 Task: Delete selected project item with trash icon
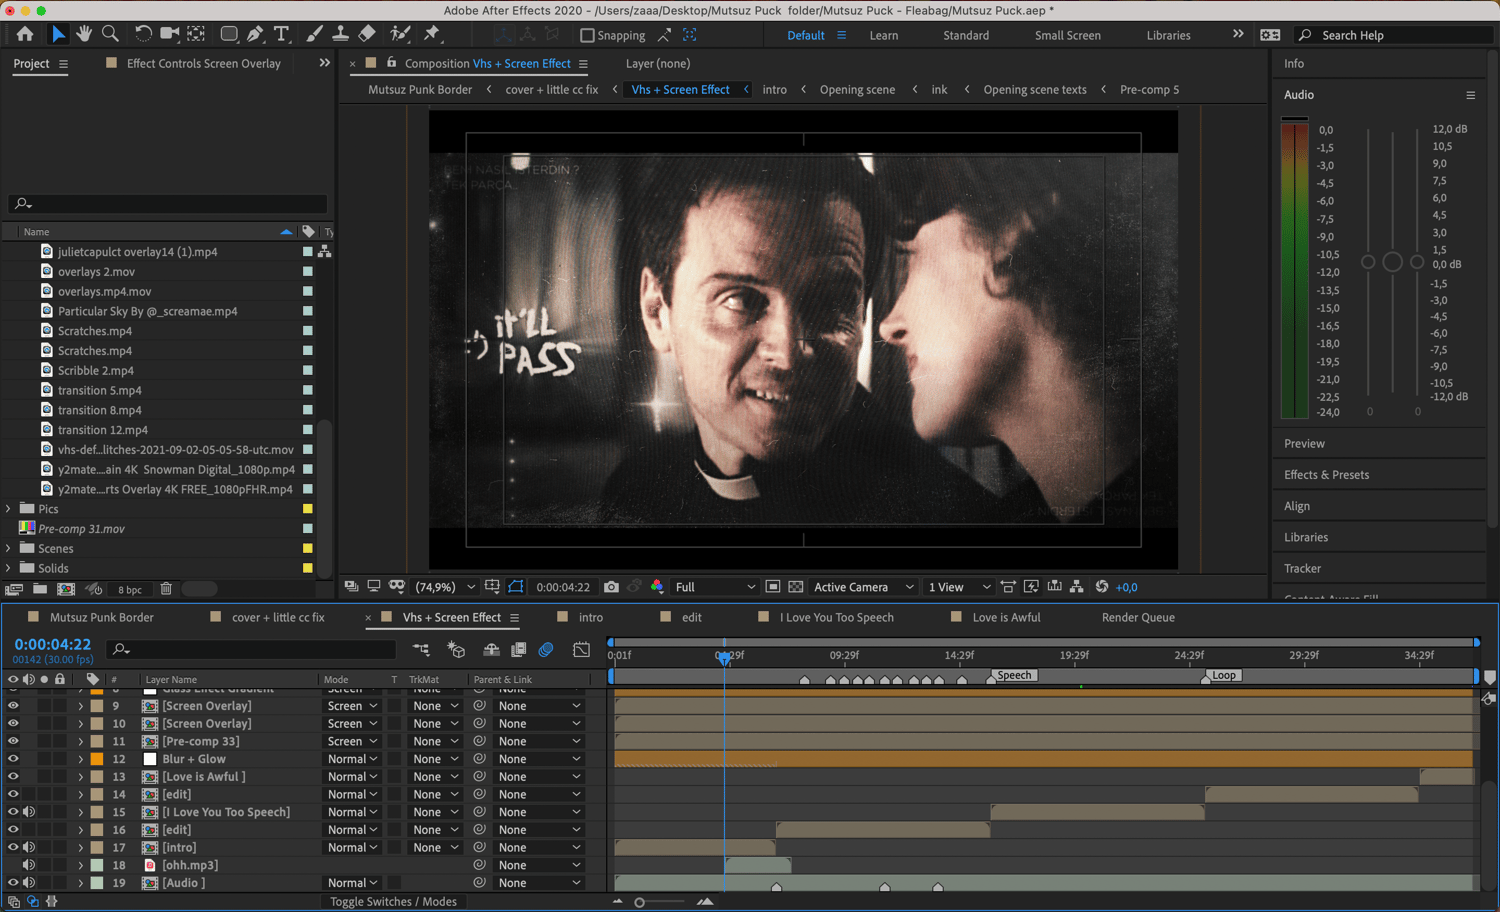(x=166, y=590)
